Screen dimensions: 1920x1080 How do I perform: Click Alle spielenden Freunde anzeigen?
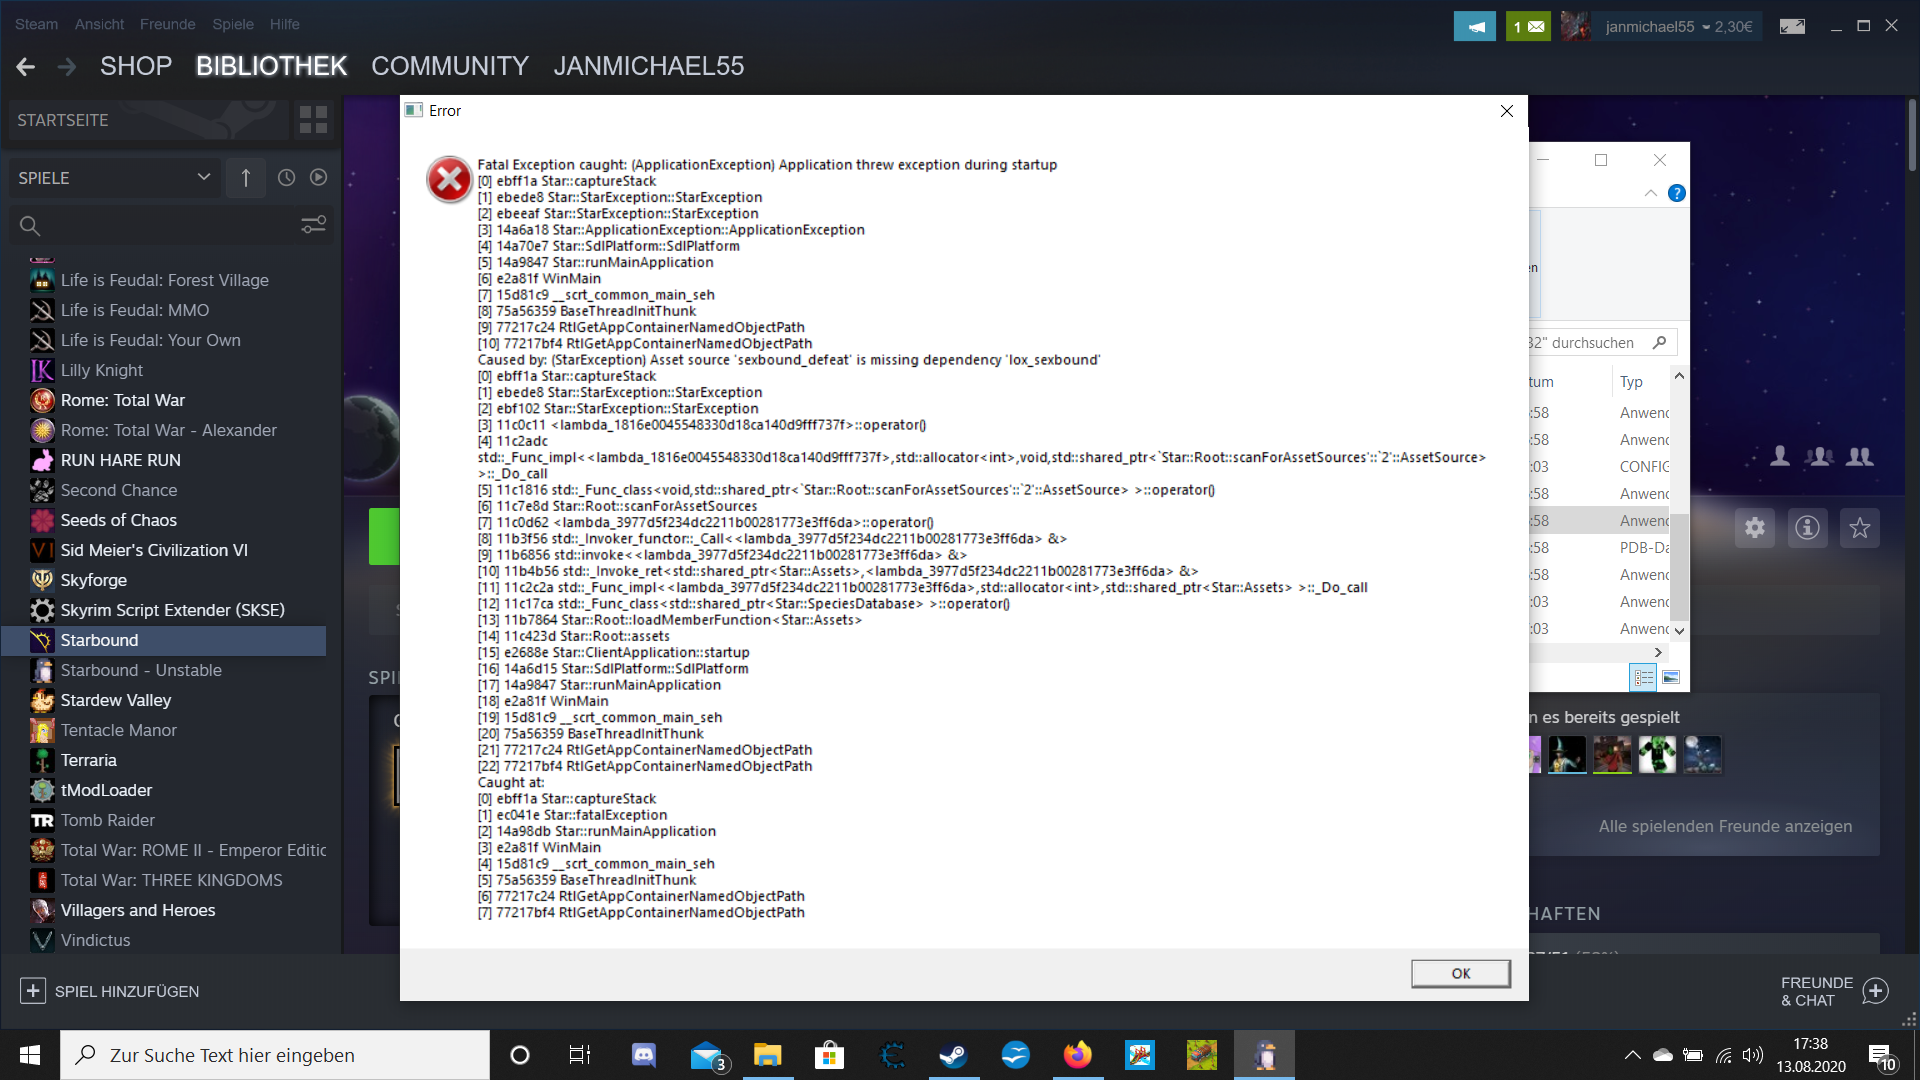pos(1725,826)
